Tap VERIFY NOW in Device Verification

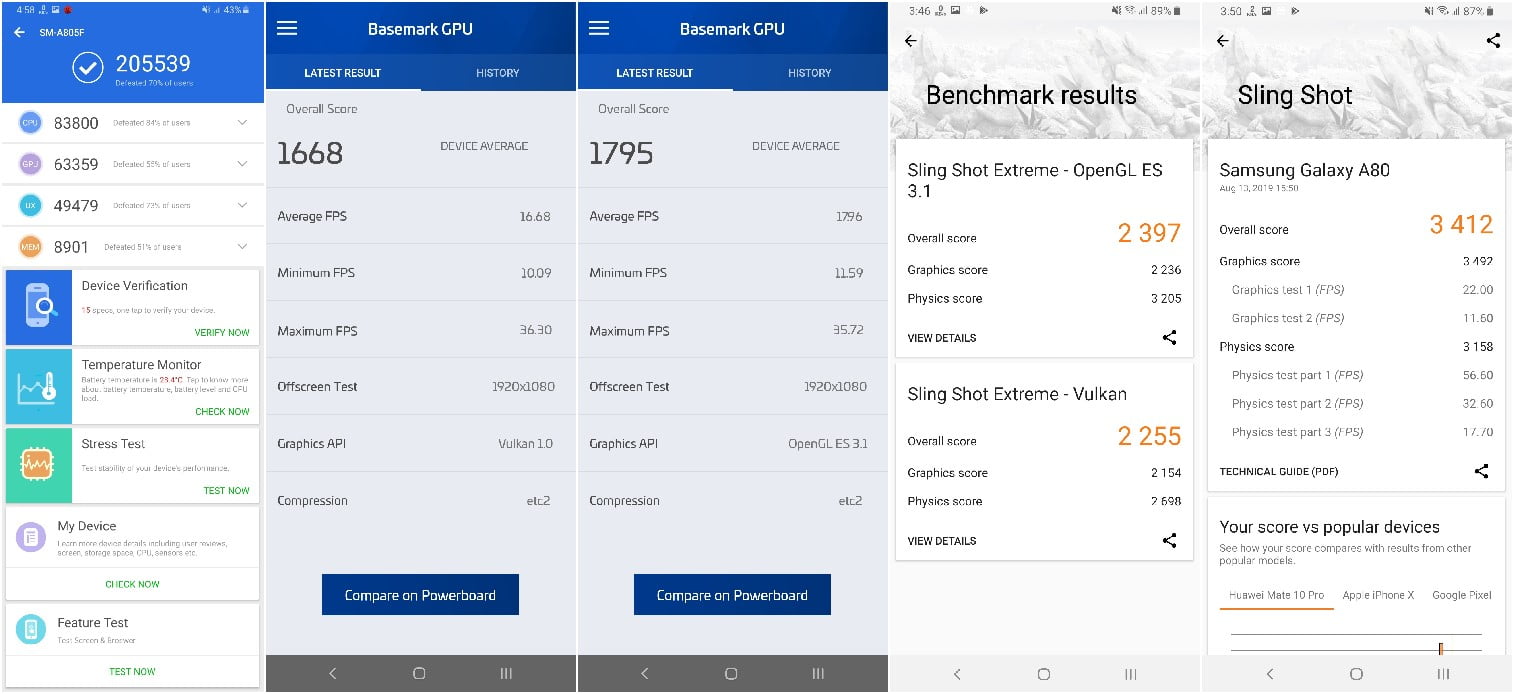222,332
